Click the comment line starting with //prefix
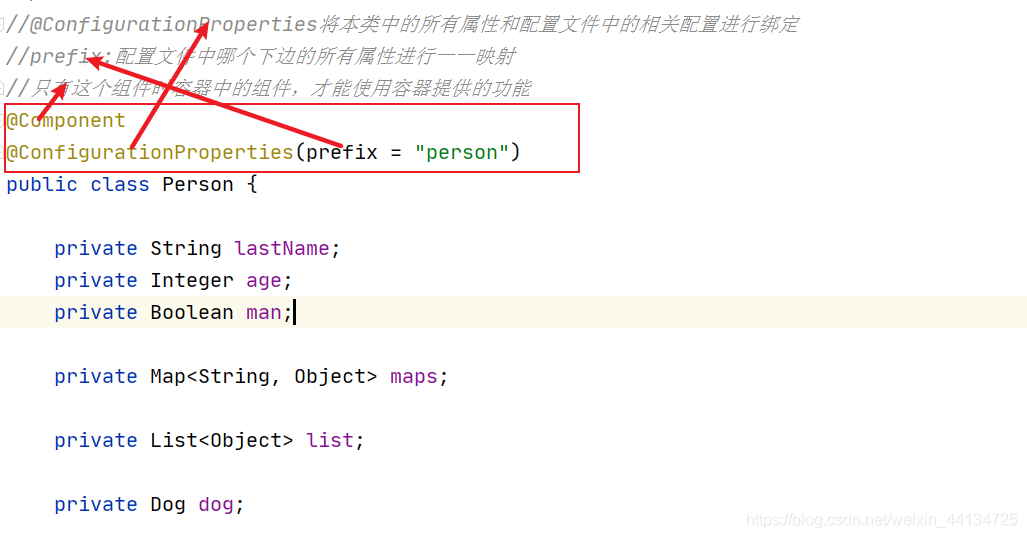This screenshot has height=538, width=1027. click(261, 56)
